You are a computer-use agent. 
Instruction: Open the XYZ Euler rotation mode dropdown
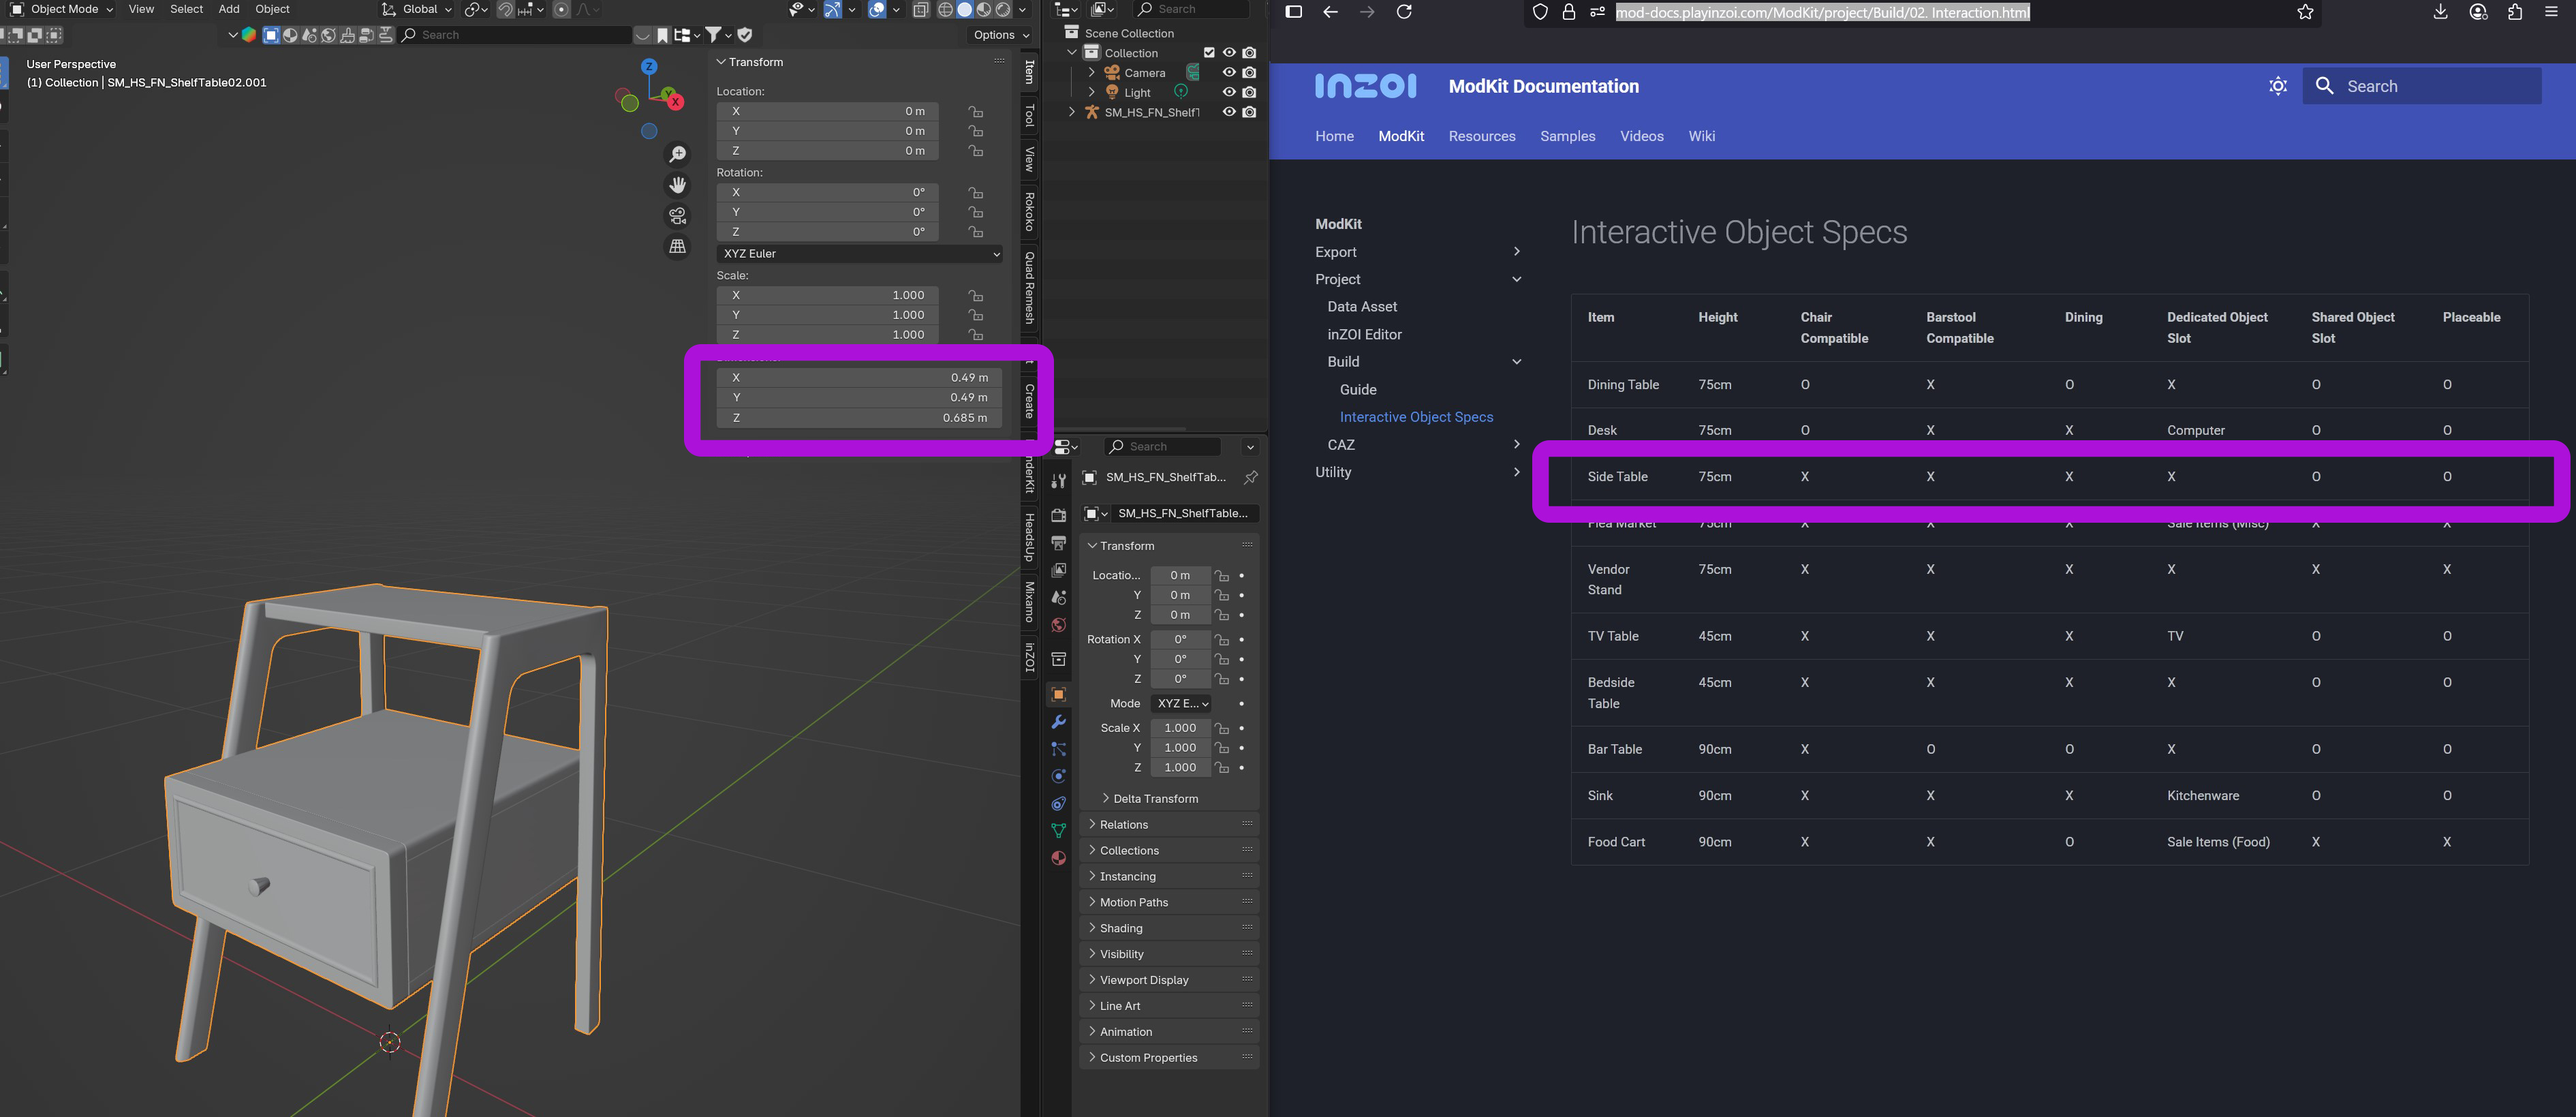(859, 254)
